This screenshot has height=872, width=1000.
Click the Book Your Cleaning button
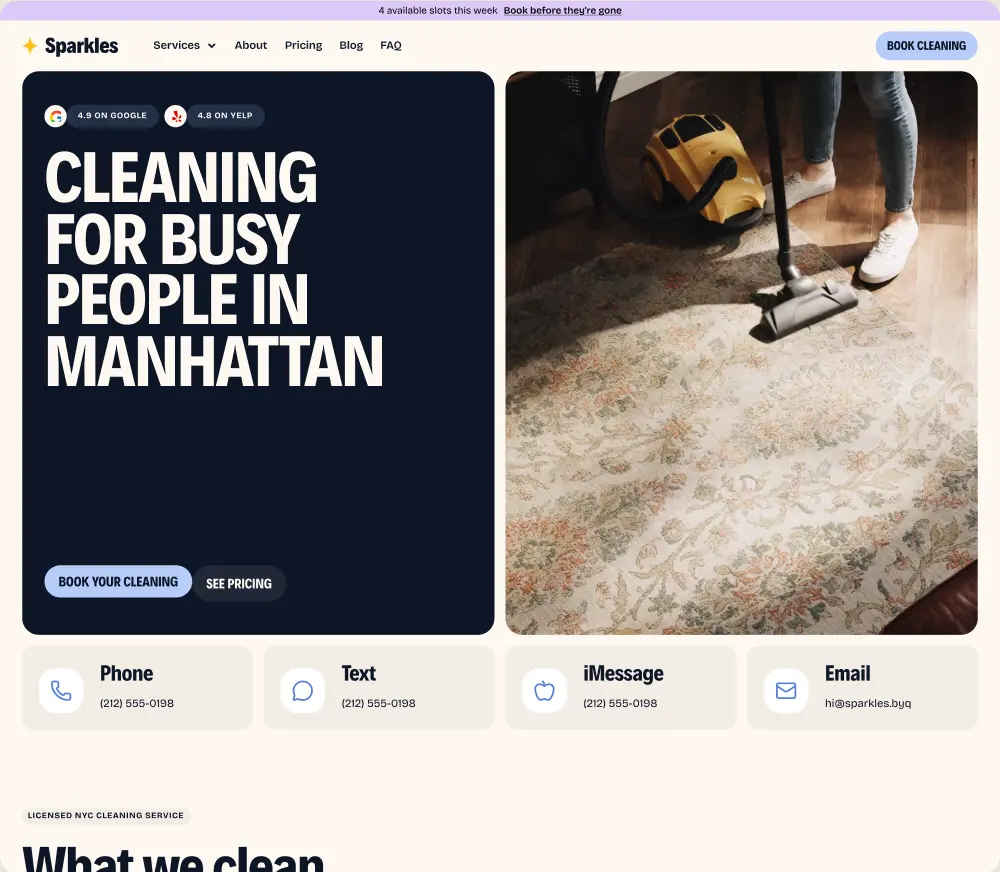[x=118, y=582]
